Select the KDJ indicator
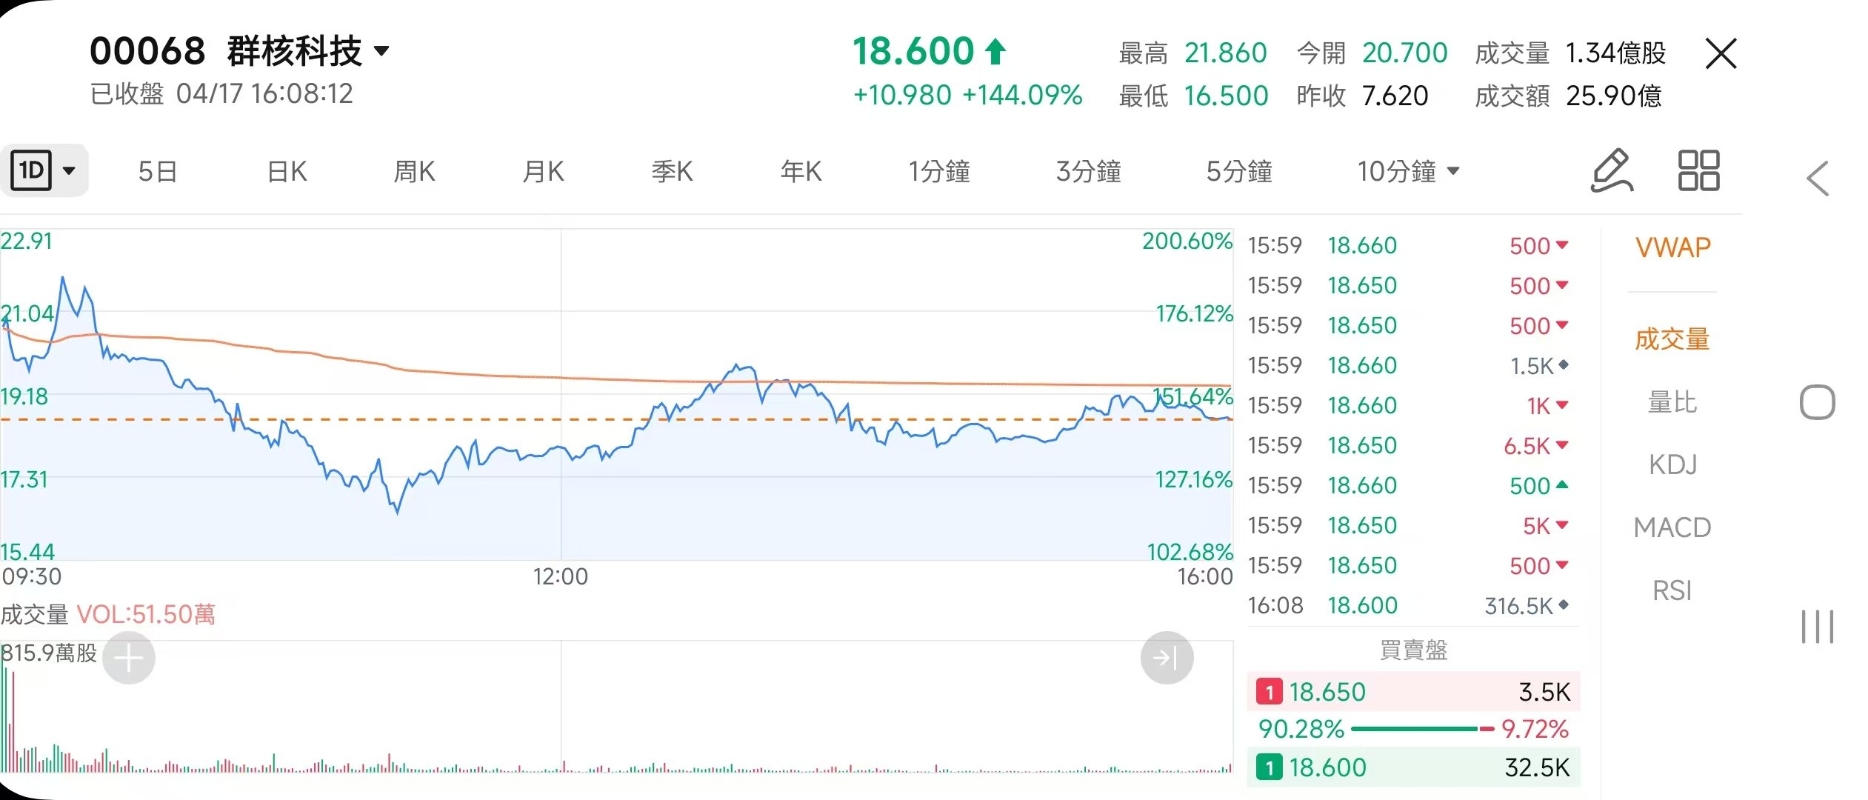Screen dimensions: 1868x800 1672,465
